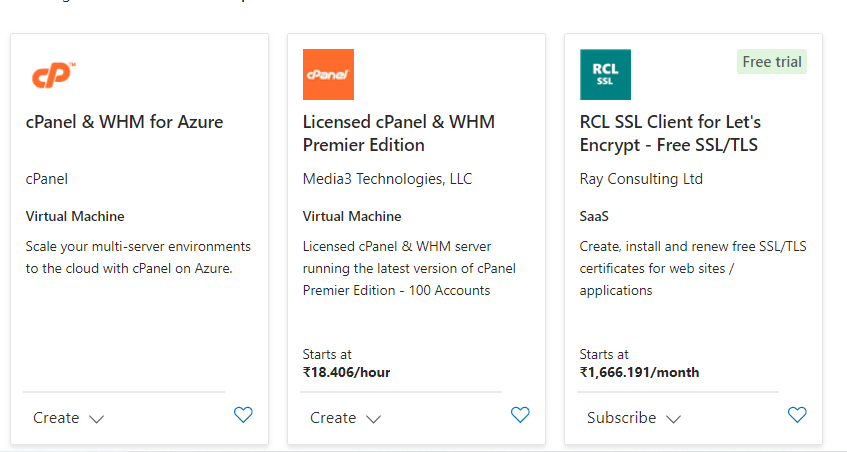The image size is (847, 452).
Task: Click the Free trial badge
Action: [x=772, y=62]
